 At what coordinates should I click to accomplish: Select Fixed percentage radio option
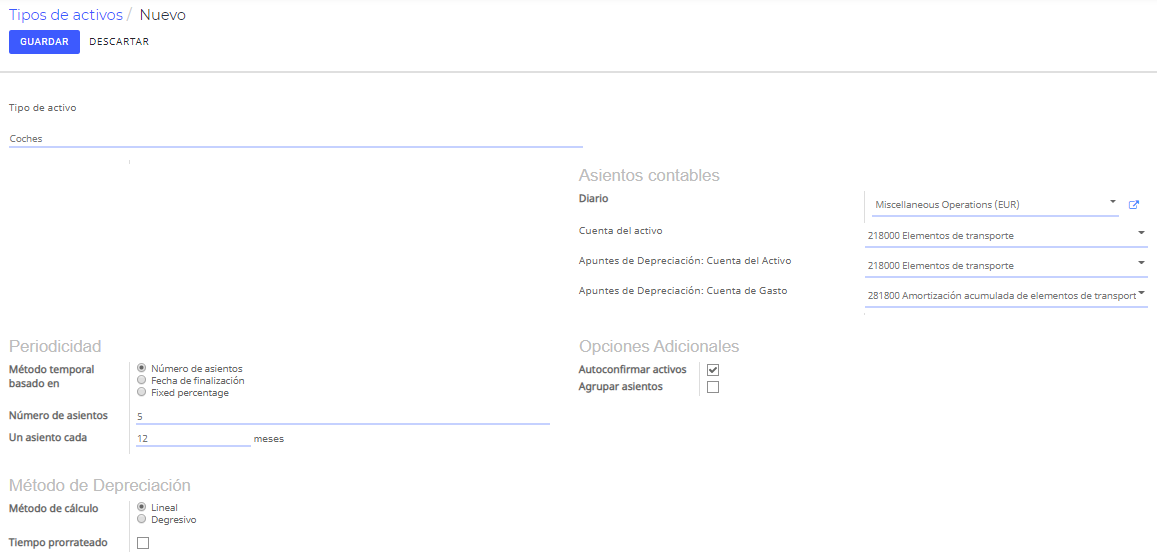142,392
